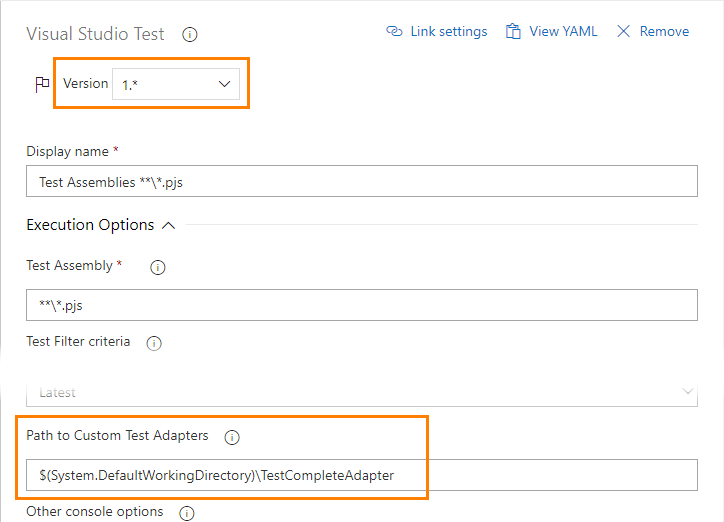This screenshot has height=522, width=724.
Task: Click the info icon beside Visual Studio Test
Action: click(190, 35)
